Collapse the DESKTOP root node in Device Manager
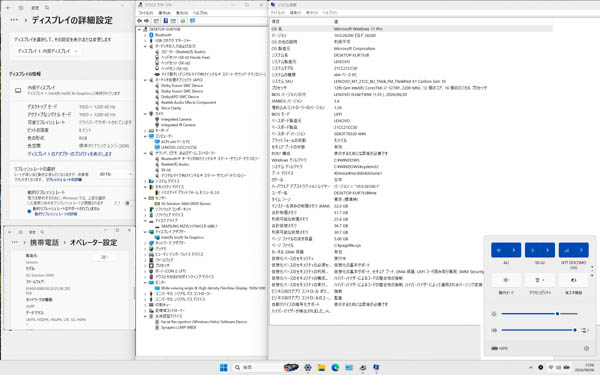600x375 pixels. tap(140, 29)
